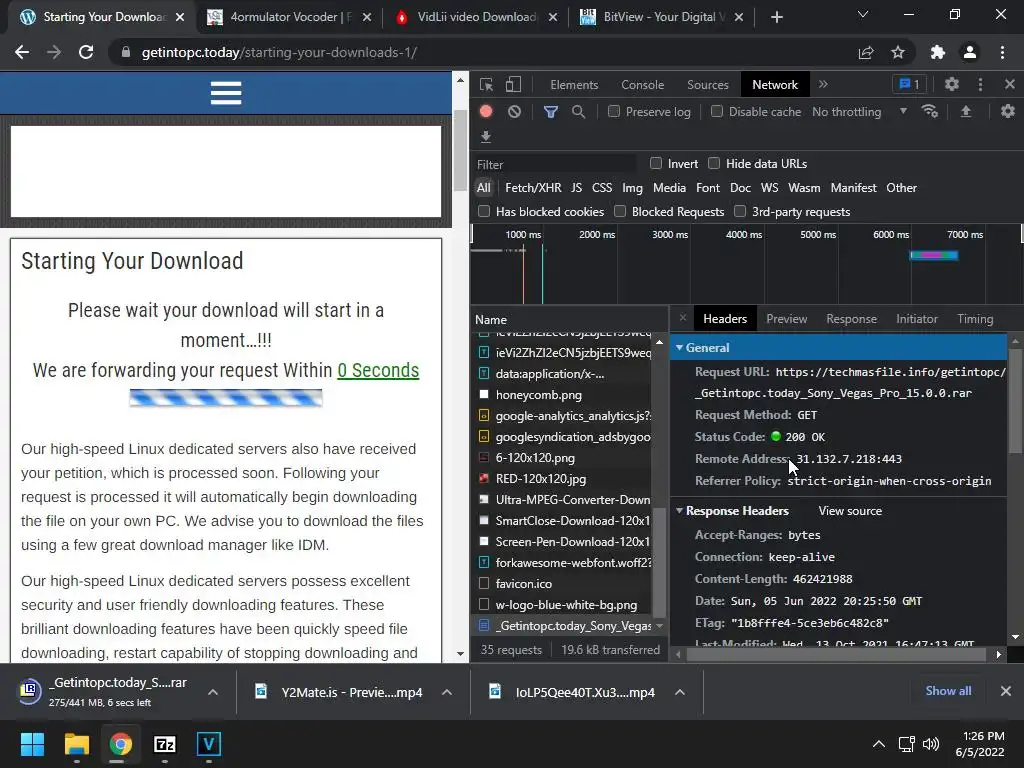Click the Export HAR download icon
The height and width of the screenshot is (768, 1024).
(486, 136)
